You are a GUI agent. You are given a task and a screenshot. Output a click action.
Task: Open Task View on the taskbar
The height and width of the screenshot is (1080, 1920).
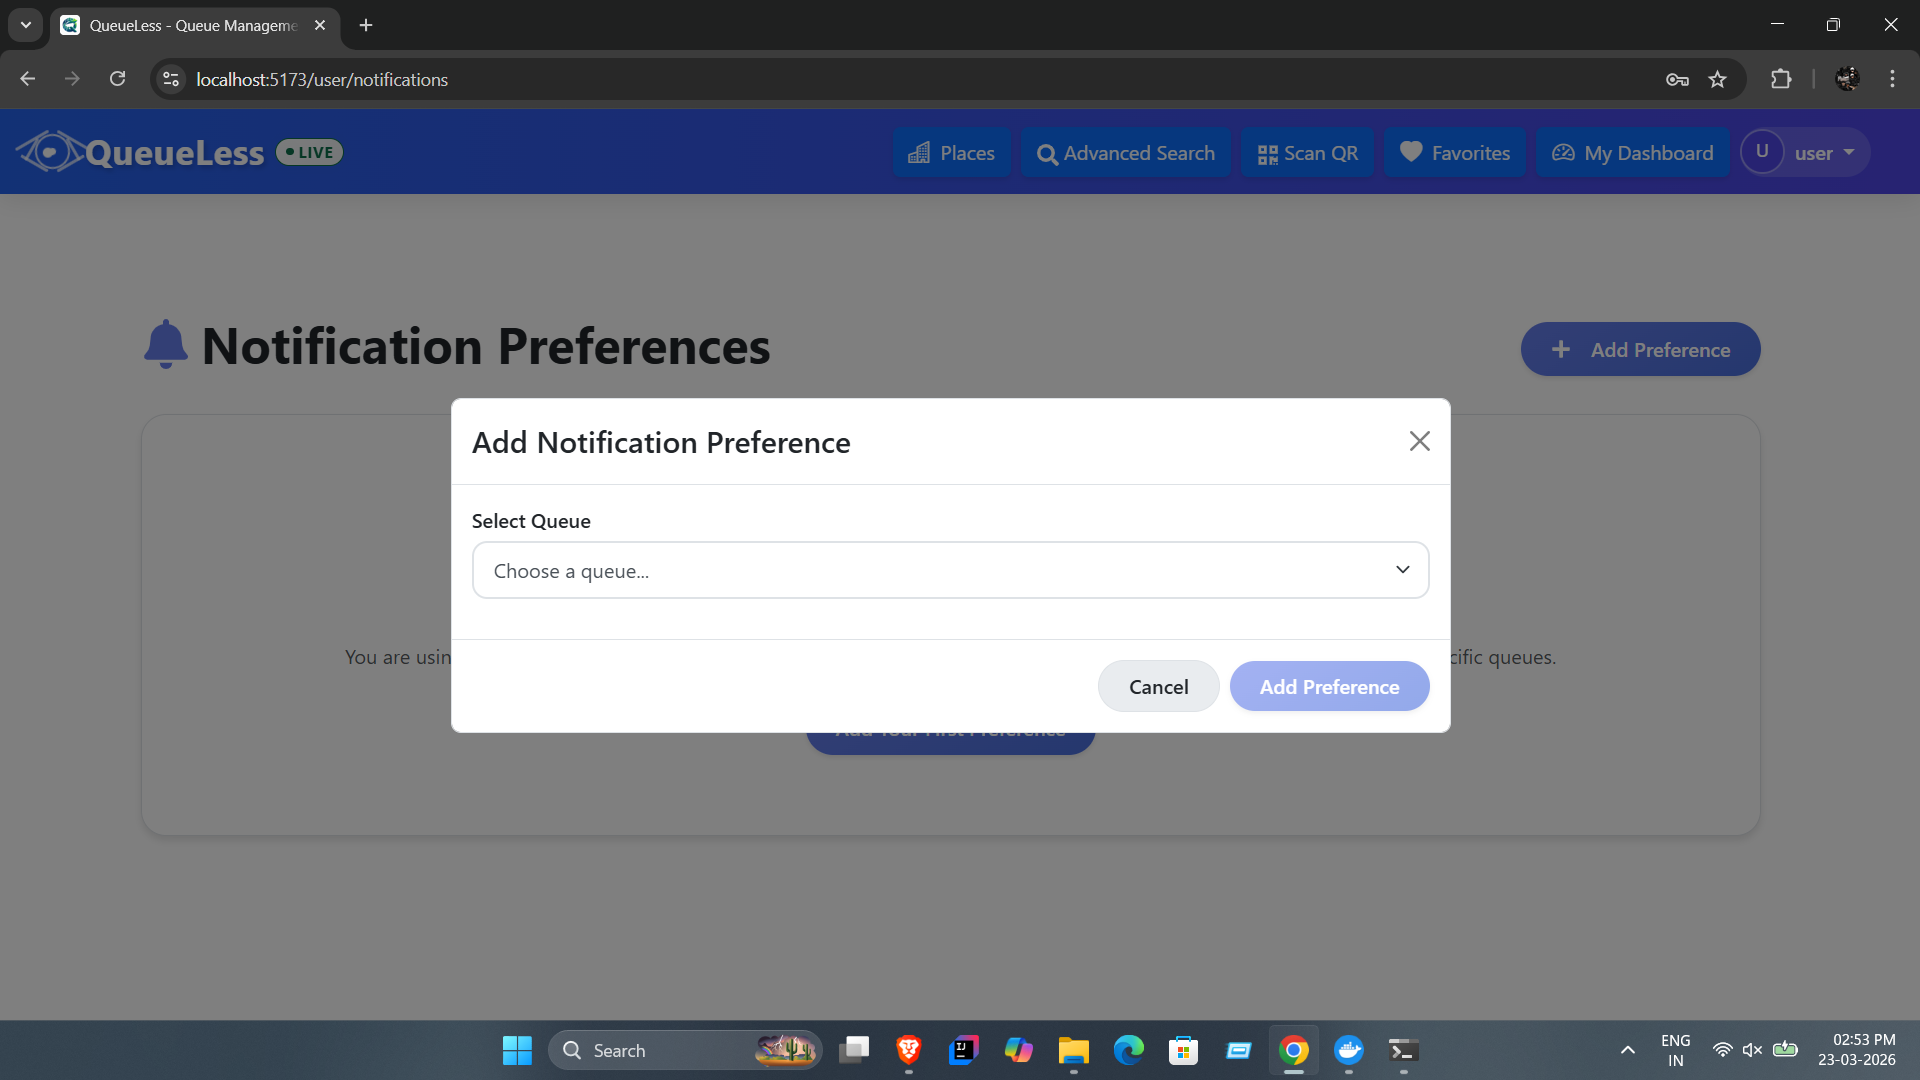pos(854,1050)
